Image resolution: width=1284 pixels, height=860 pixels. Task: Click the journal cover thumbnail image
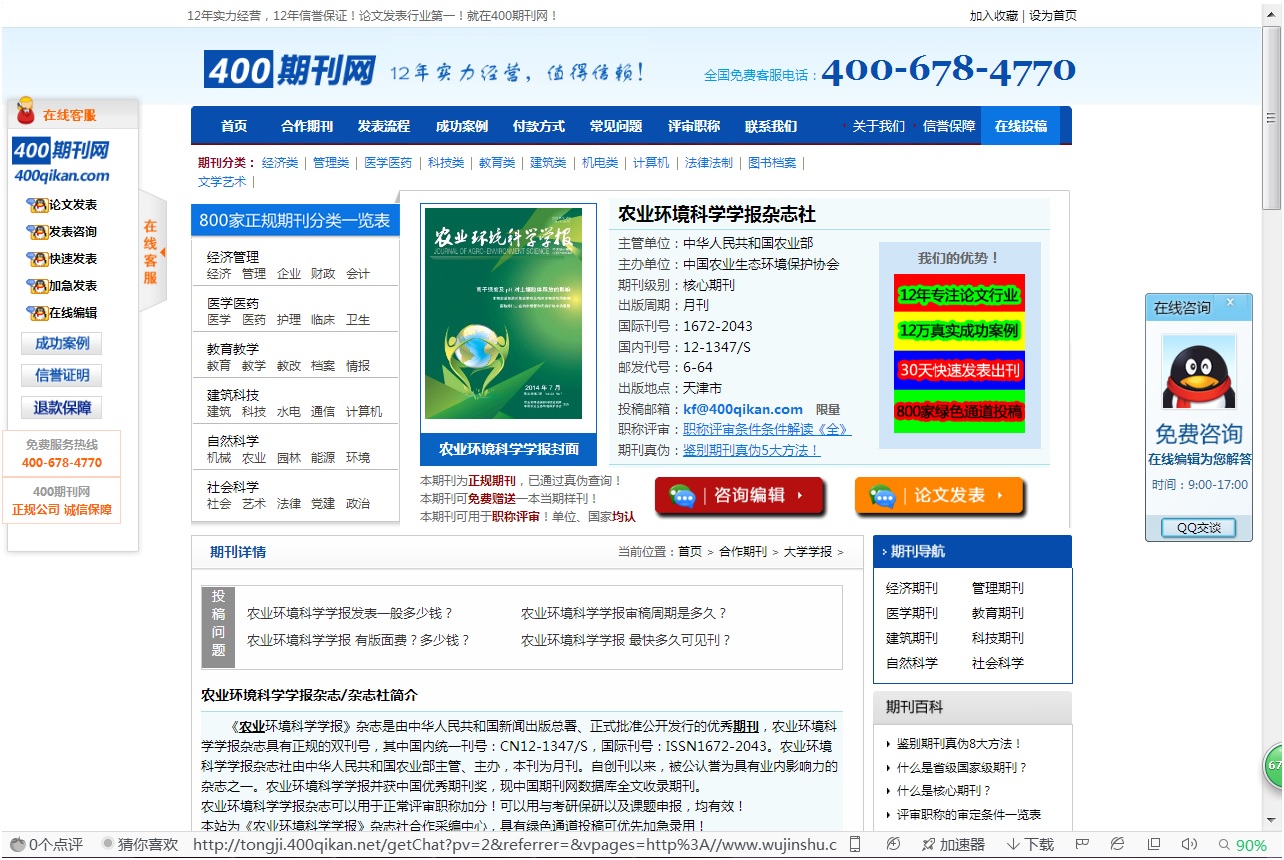[503, 313]
